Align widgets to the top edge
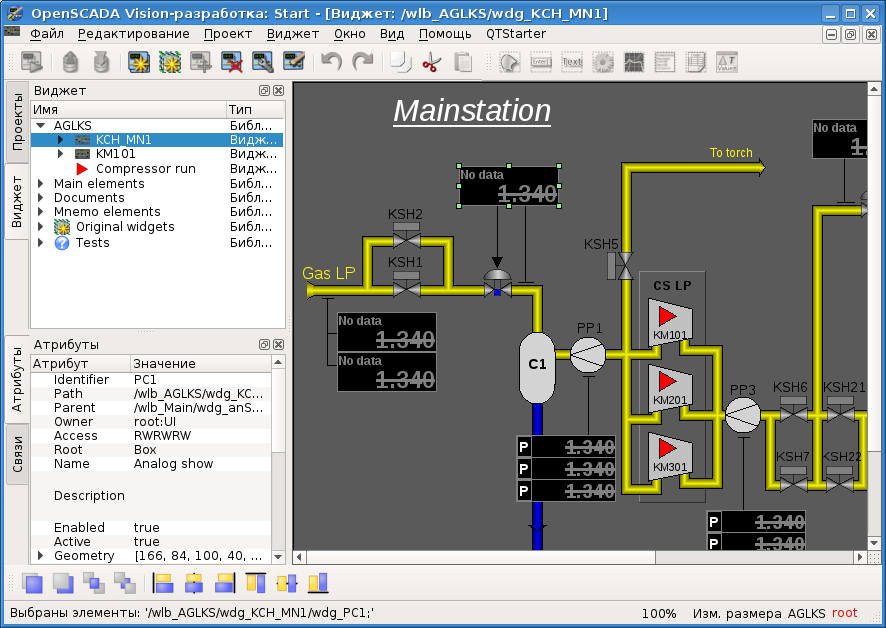 (256, 583)
